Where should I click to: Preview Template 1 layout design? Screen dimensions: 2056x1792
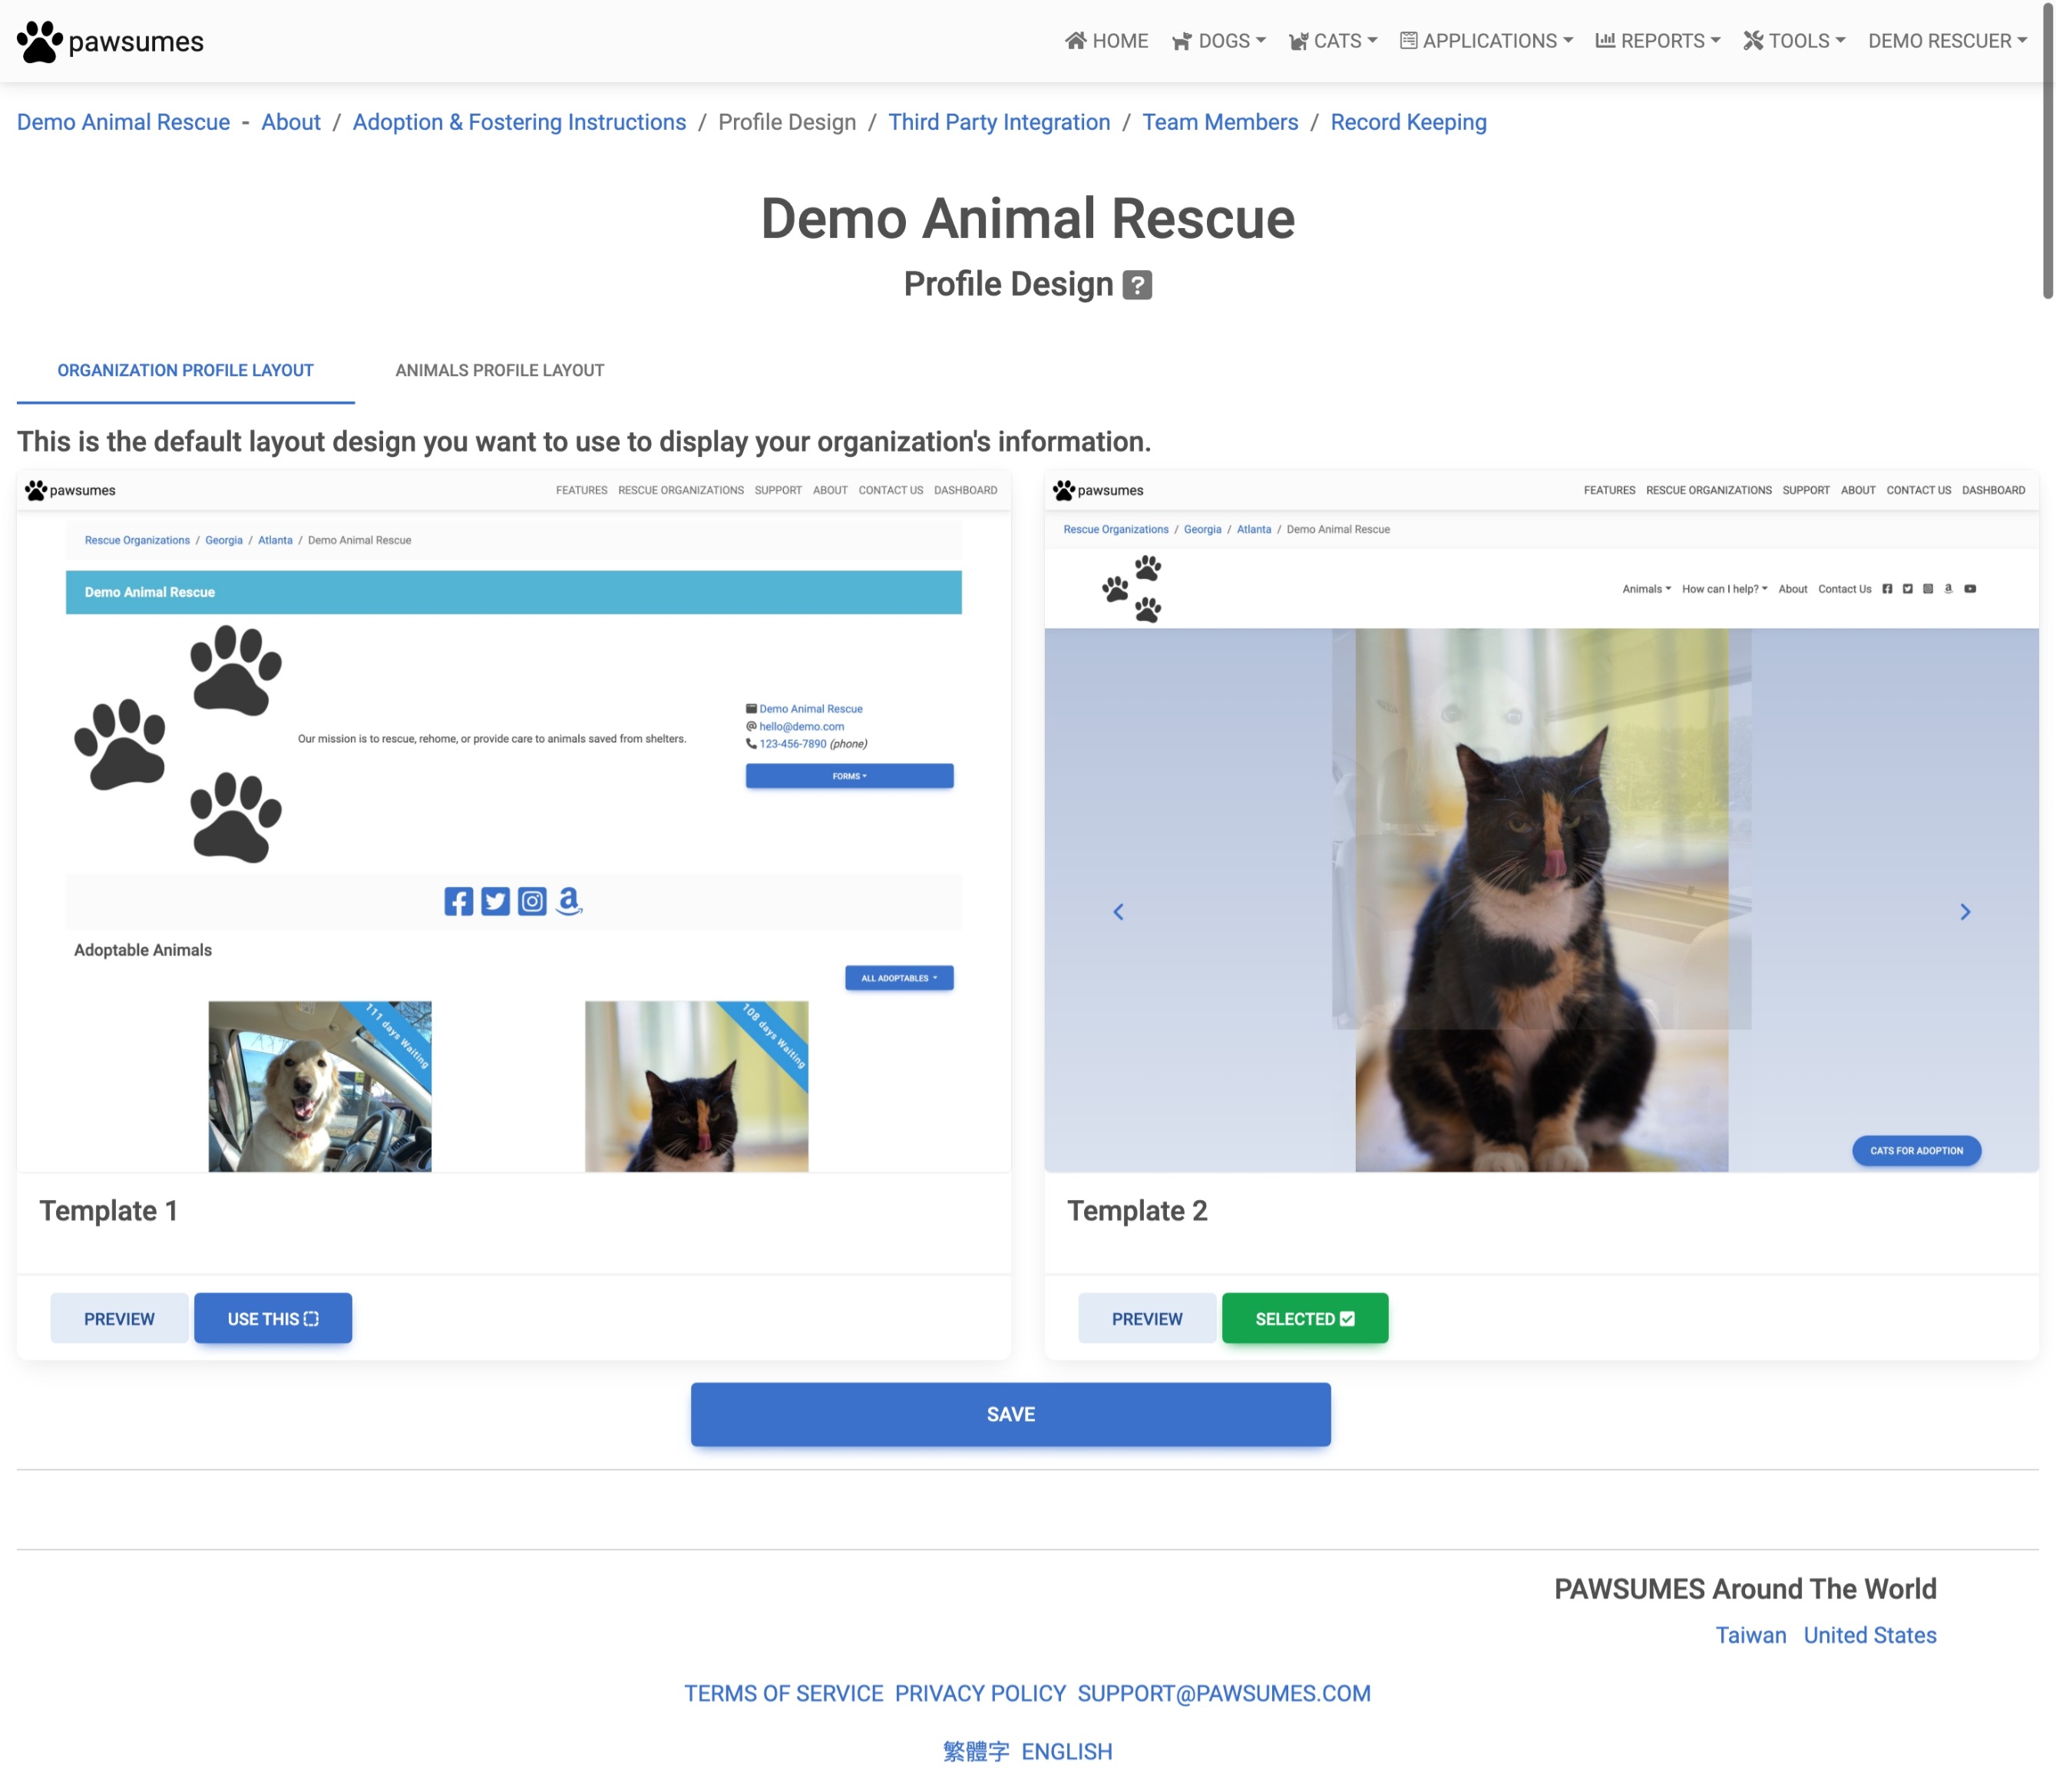point(119,1318)
